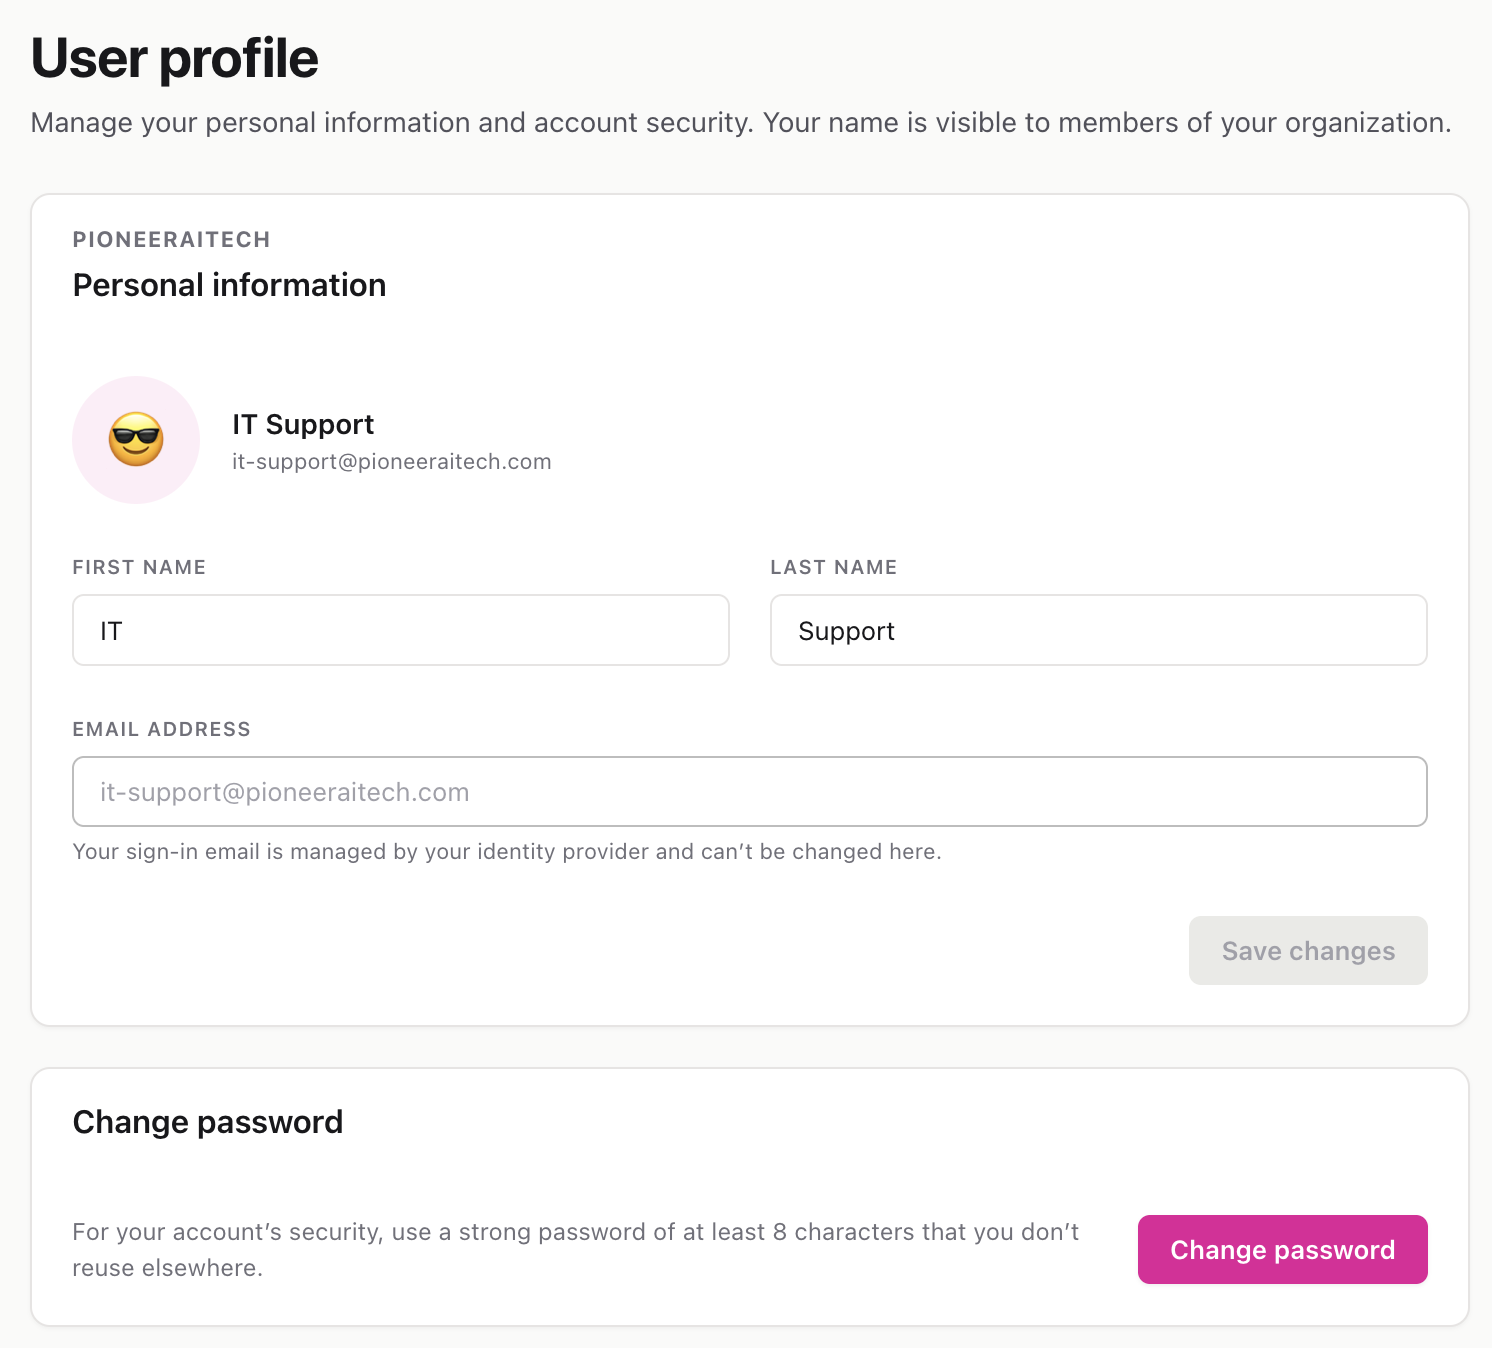Select the IT Support display name text

[x=303, y=425]
